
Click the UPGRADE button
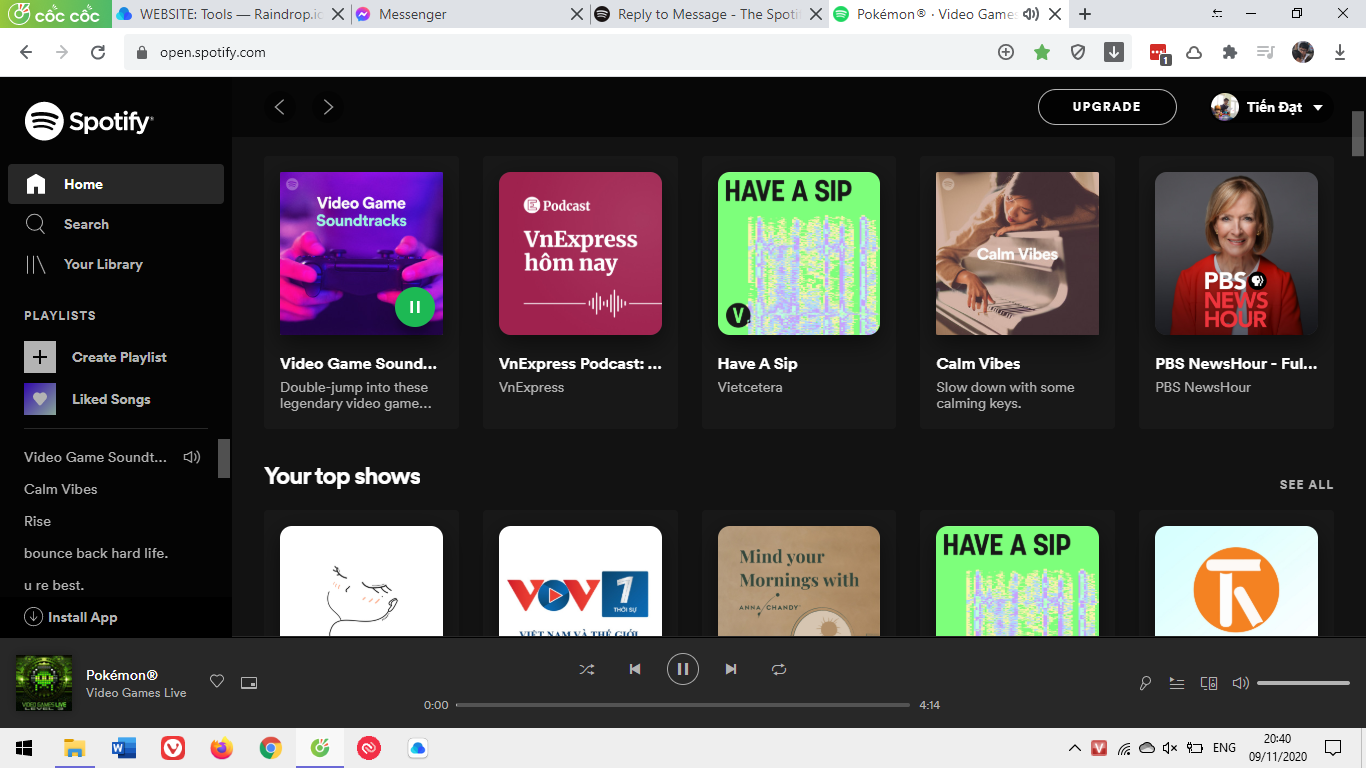pos(1107,107)
